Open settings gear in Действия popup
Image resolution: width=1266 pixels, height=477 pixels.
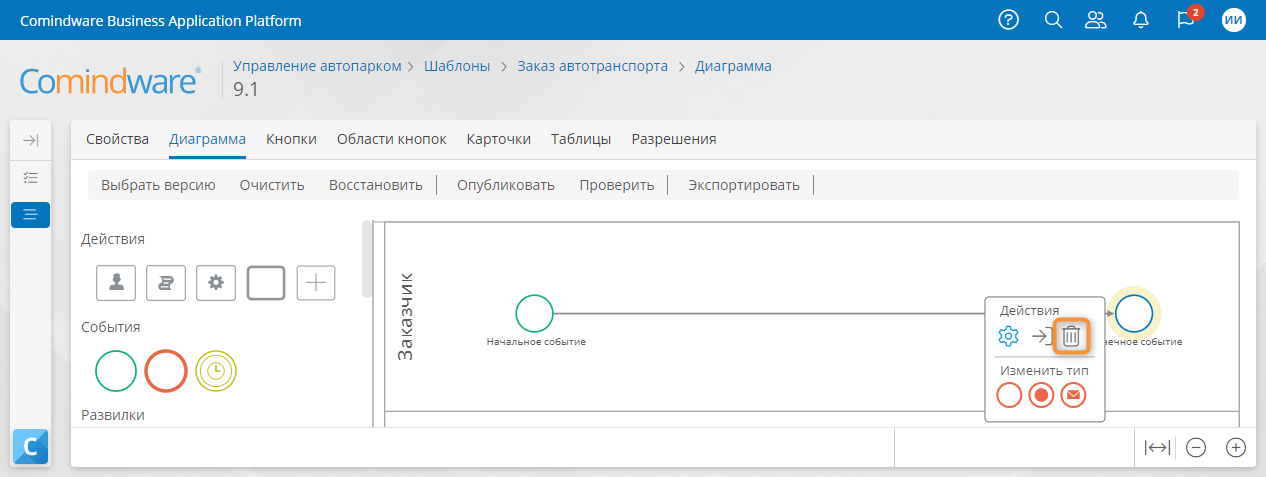point(1008,336)
